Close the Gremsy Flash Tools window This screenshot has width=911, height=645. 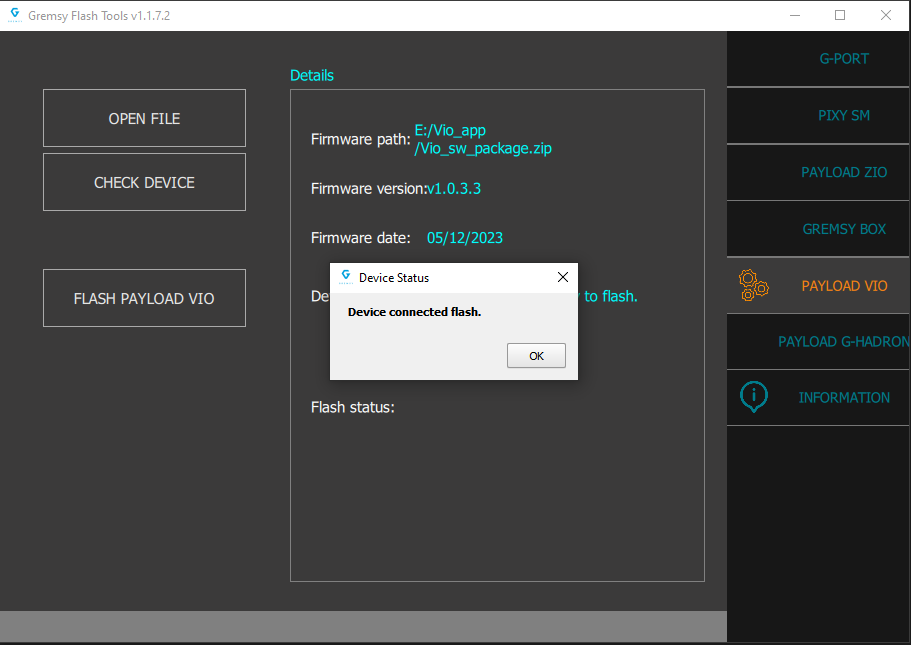pyautogui.click(x=886, y=15)
